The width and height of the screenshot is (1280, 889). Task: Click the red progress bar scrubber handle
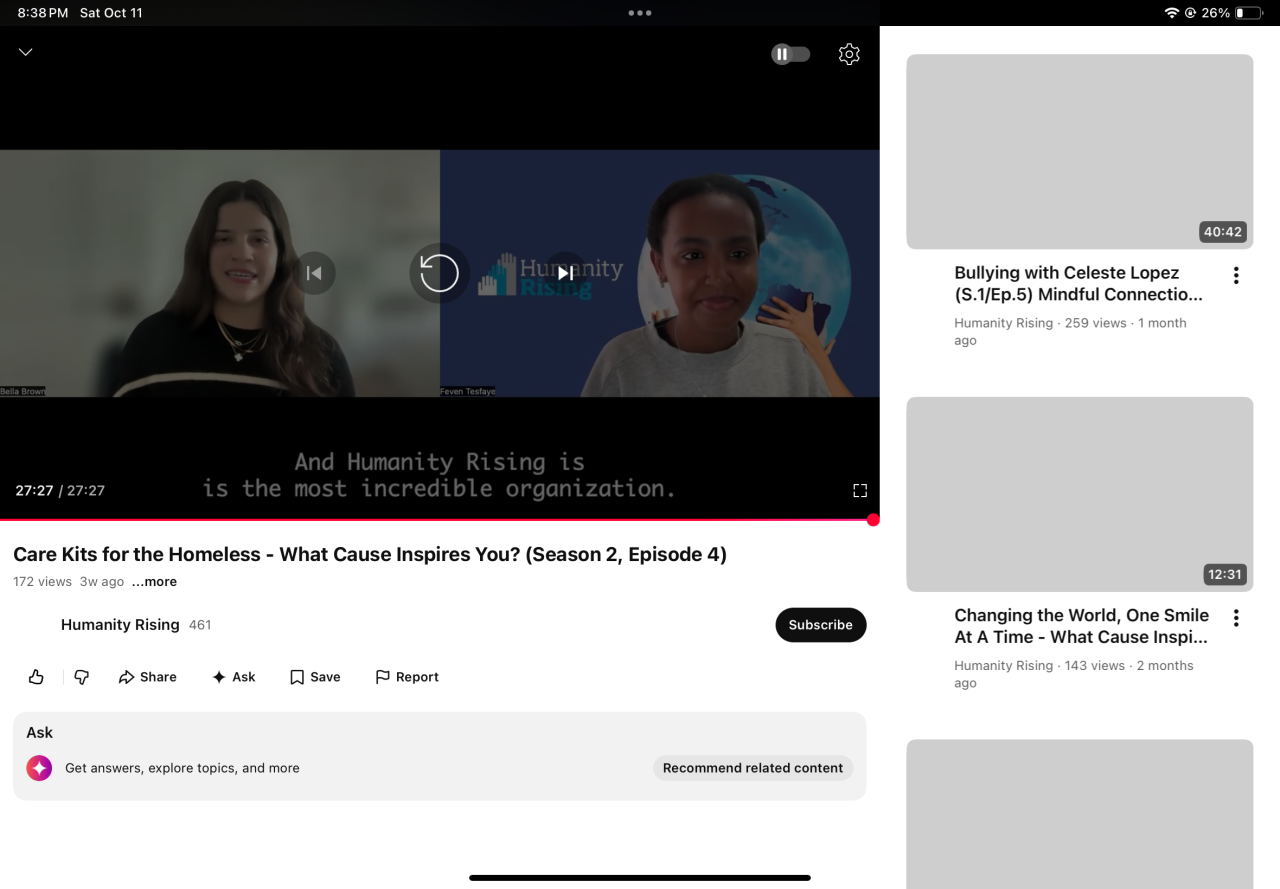point(873,520)
